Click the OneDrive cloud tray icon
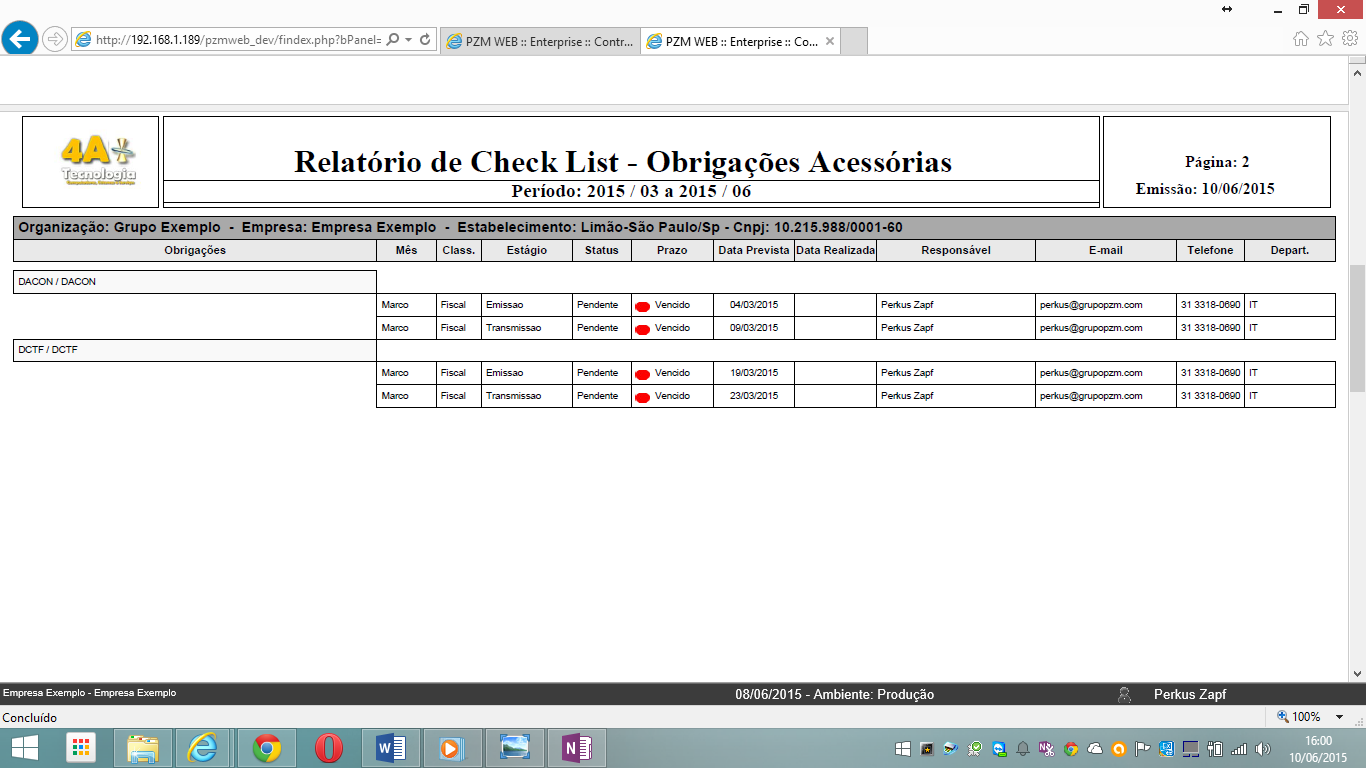1366x768 pixels. pos(1095,748)
